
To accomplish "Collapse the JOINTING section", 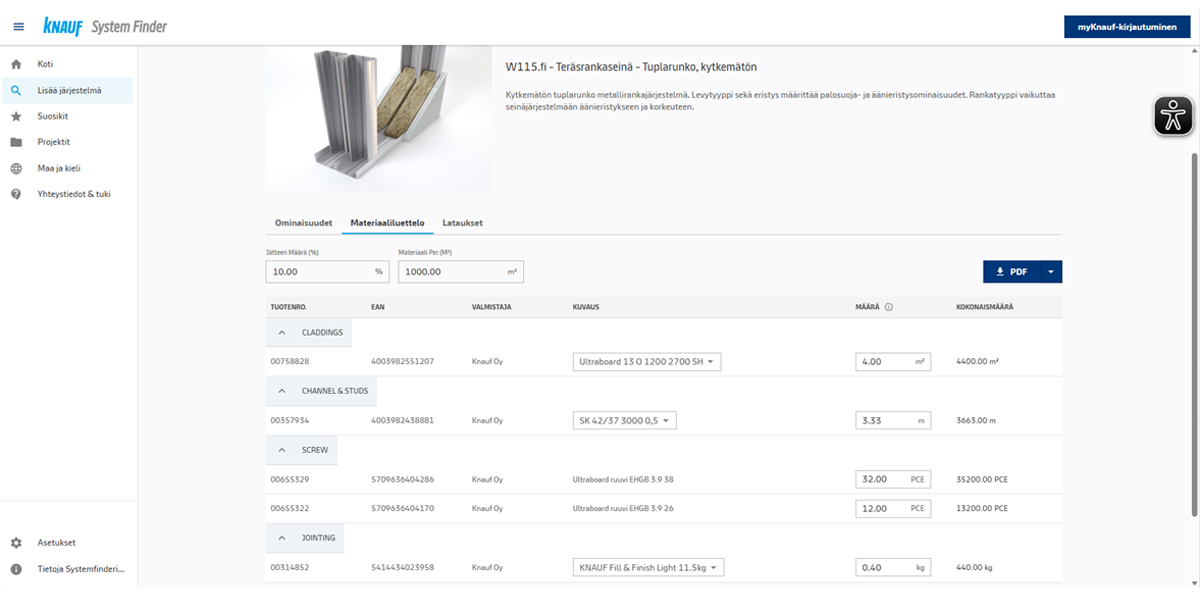I will (282, 537).
